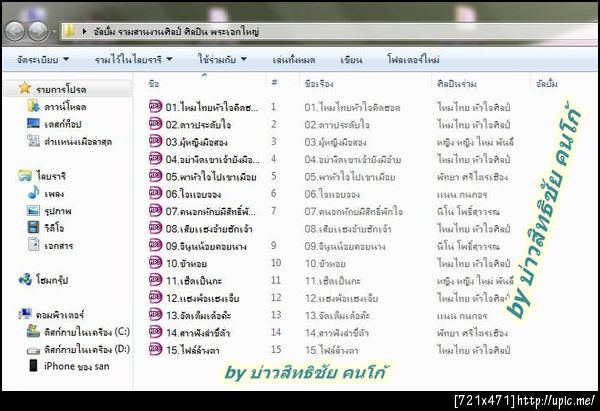Sort by ศิลปินร่วม contributing artists column
Image resolution: width=600 pixels, height=411 pixels.
coord(457,84)
